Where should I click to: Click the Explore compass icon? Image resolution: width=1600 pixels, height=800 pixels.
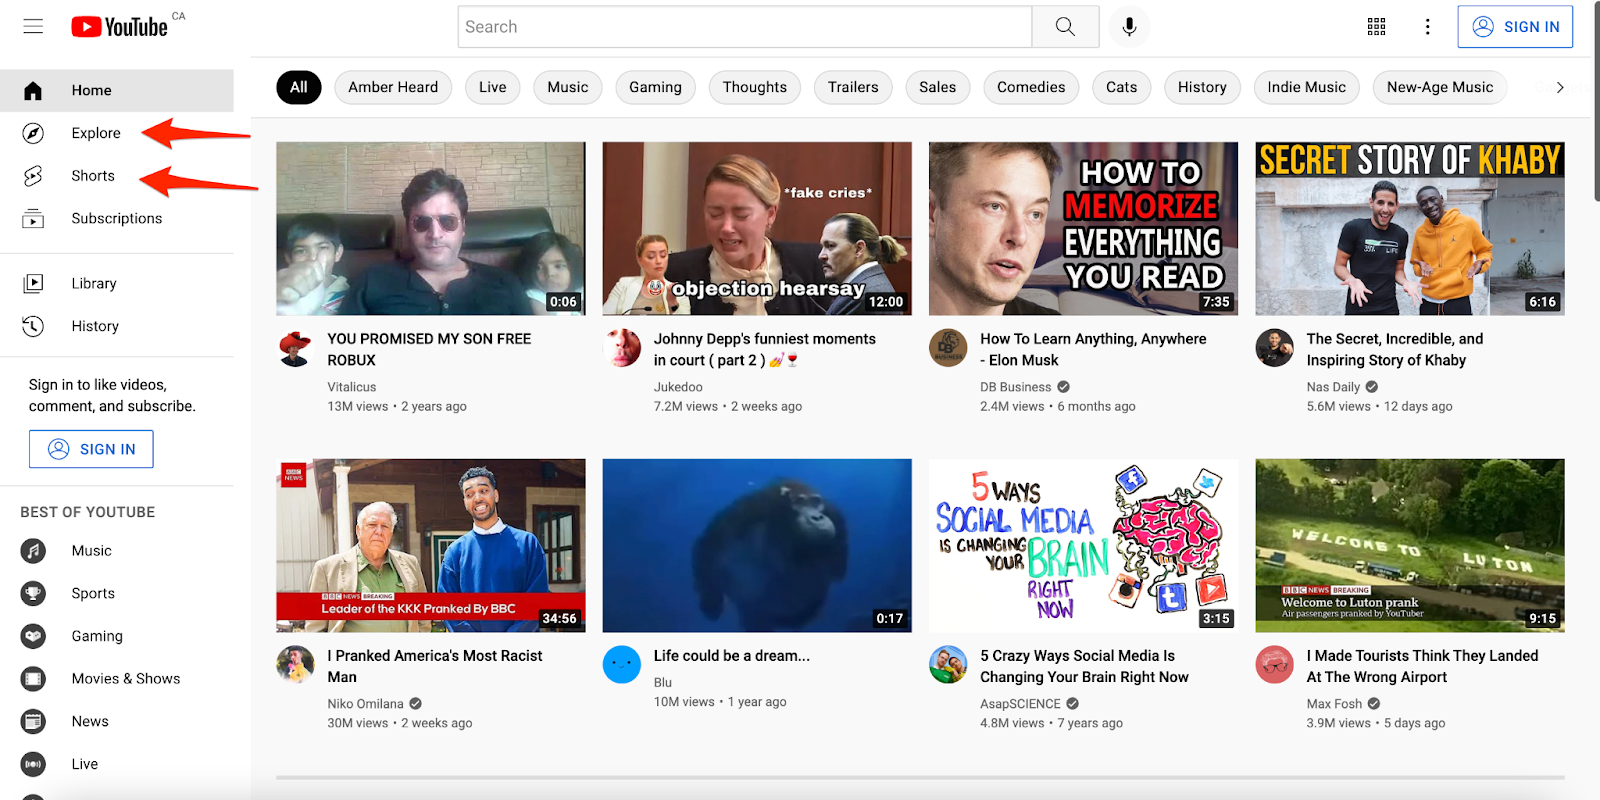tap(33, 133)
